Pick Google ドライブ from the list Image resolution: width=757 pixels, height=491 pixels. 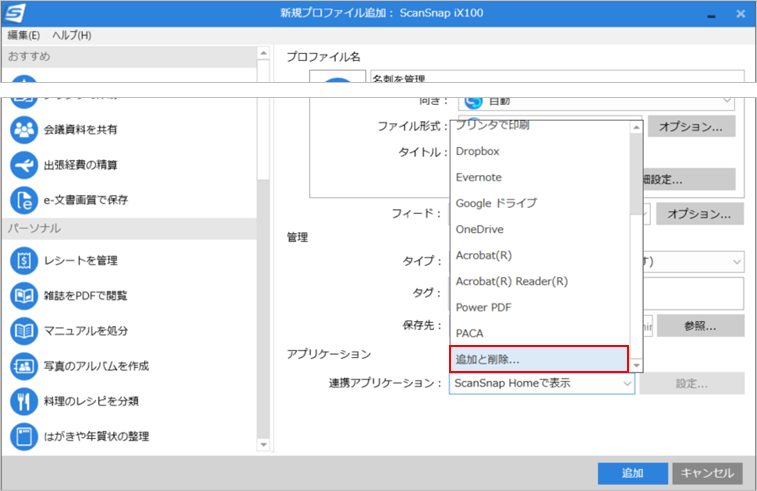click(496, 203)
